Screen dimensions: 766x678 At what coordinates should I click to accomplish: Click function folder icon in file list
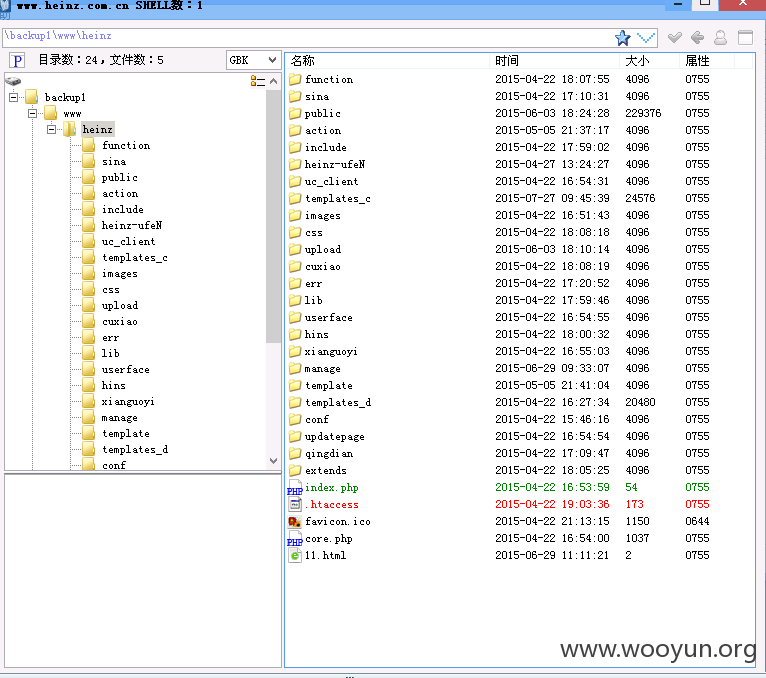295,79
